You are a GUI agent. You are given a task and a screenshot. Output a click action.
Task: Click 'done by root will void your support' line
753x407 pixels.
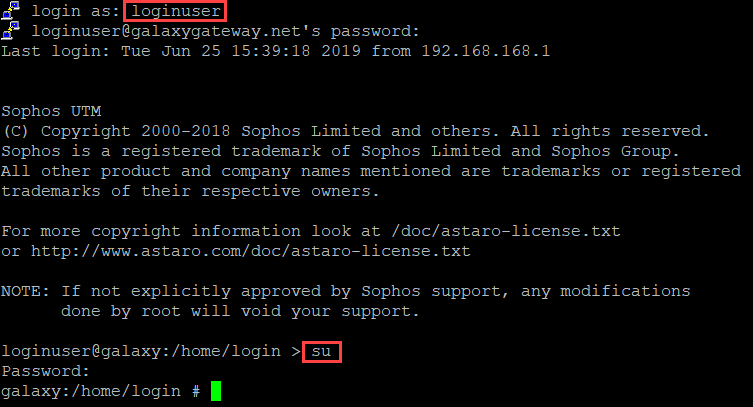240,311
